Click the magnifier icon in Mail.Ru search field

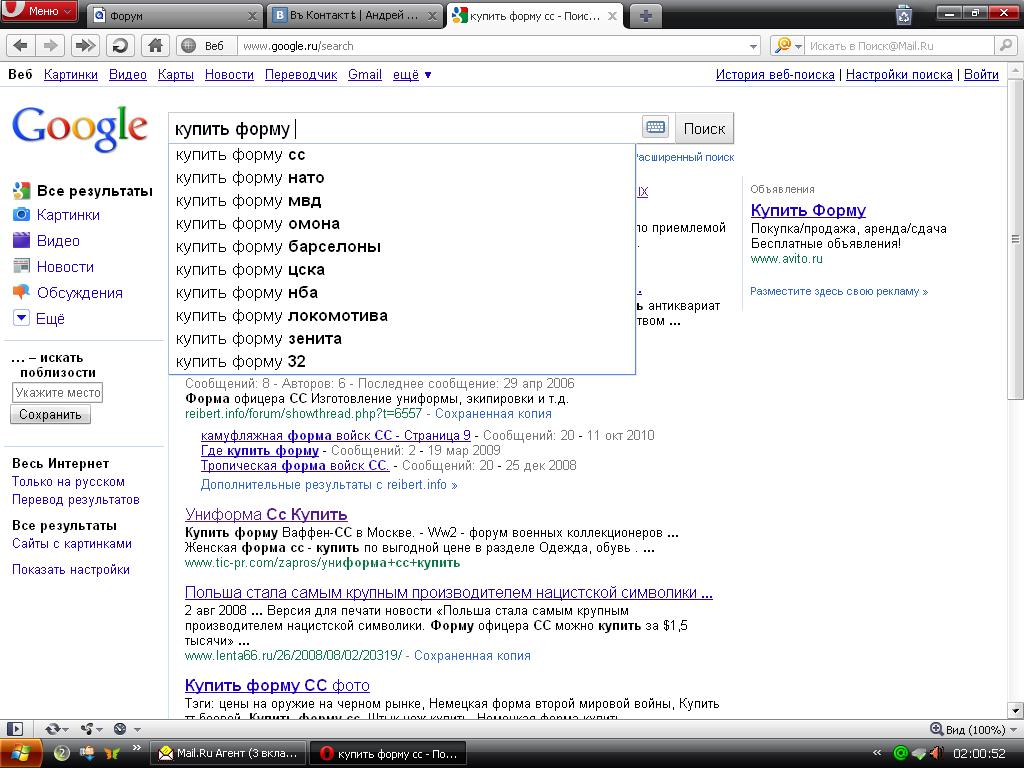[x=1005, y=46]
